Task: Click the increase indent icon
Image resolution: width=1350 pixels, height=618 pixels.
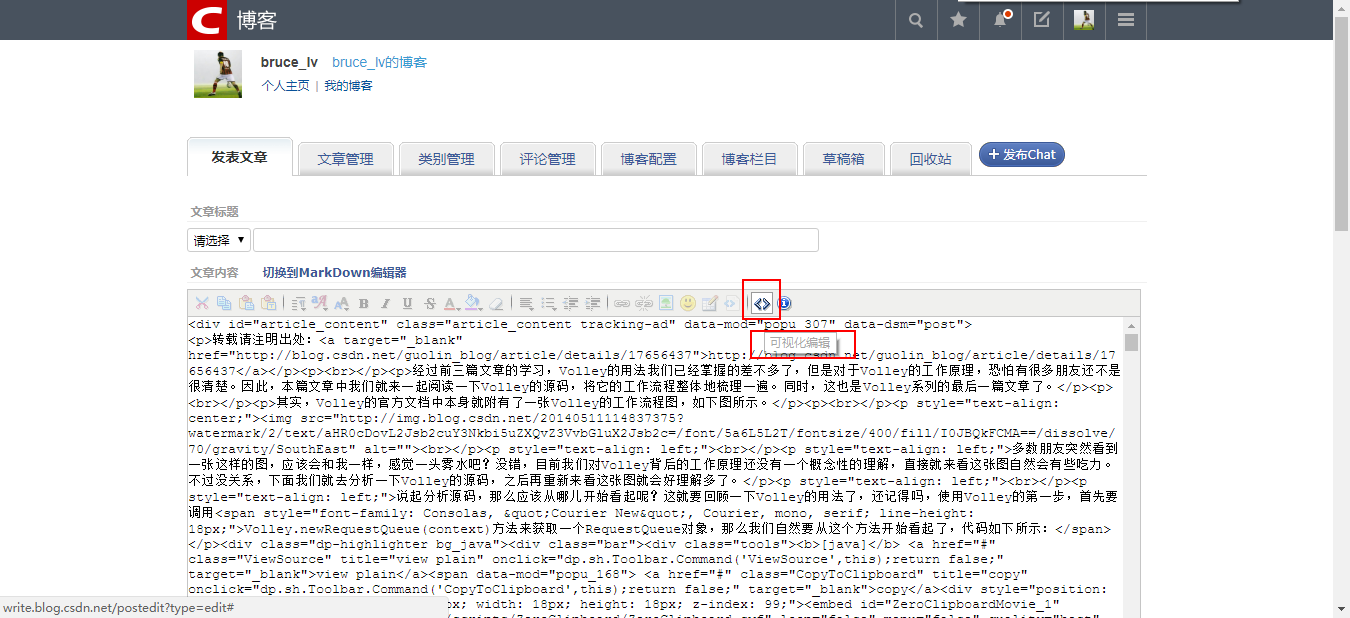Action: coord(593,303)
